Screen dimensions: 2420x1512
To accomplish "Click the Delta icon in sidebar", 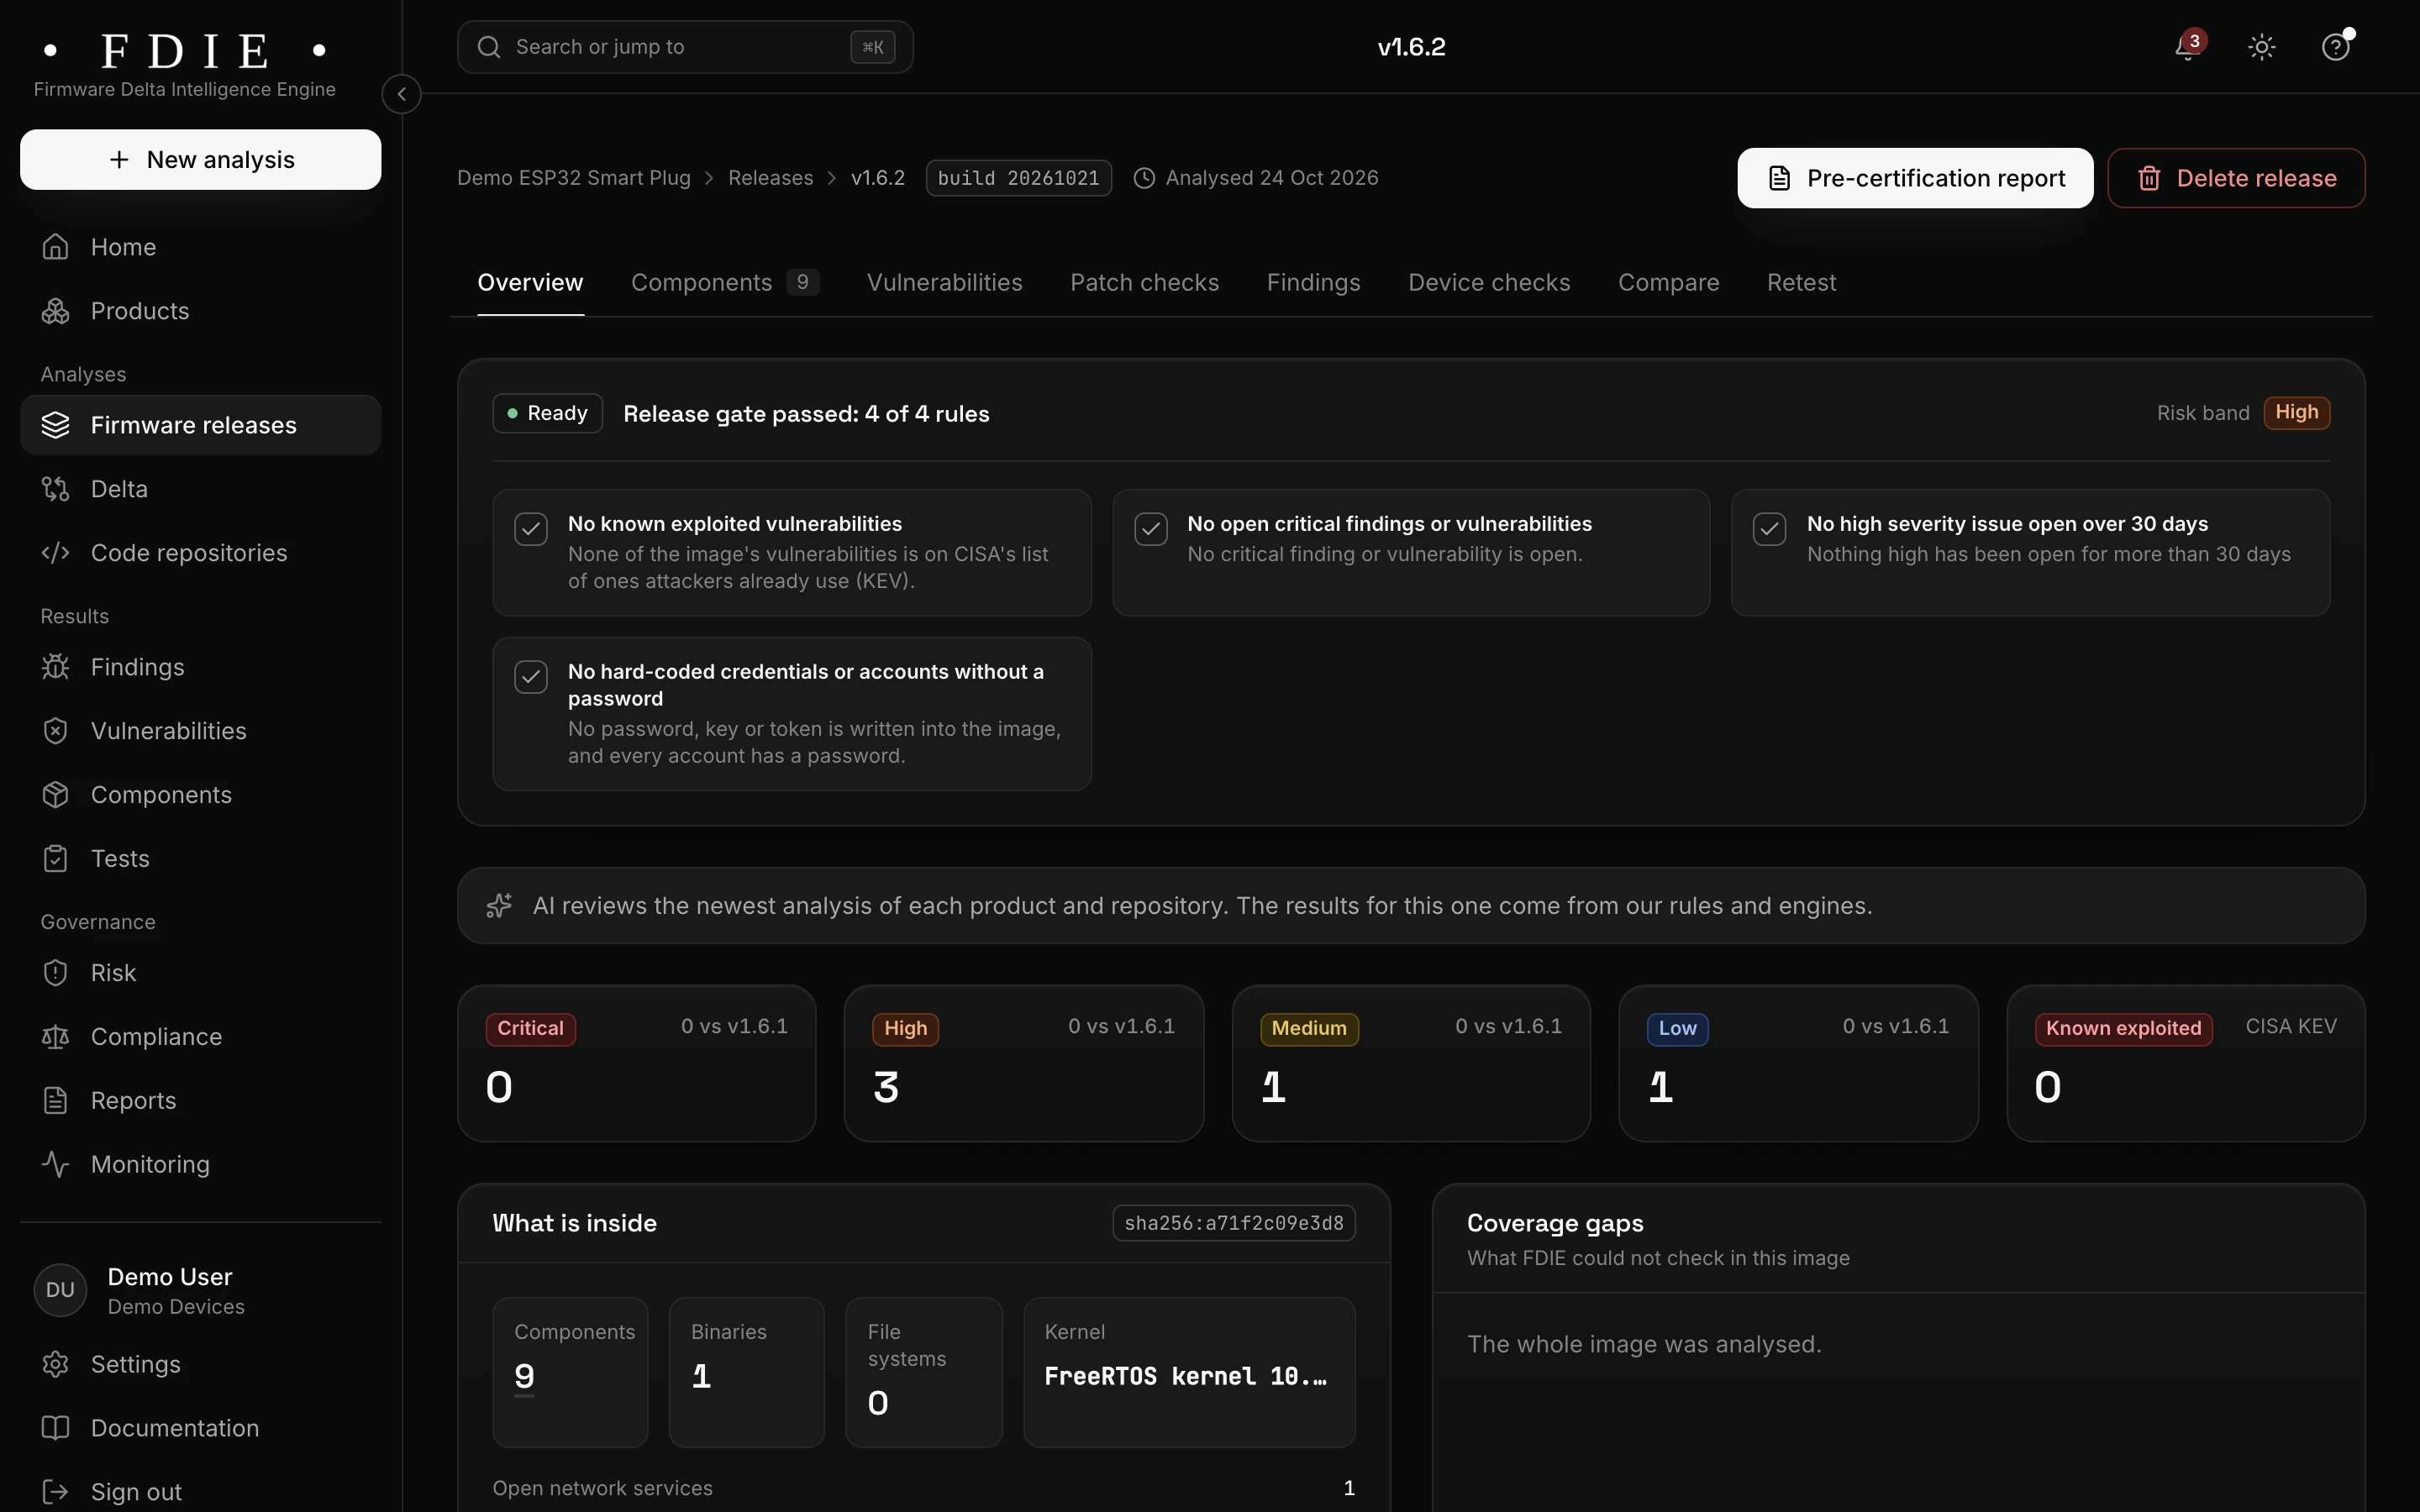I will tap(56, 489).
